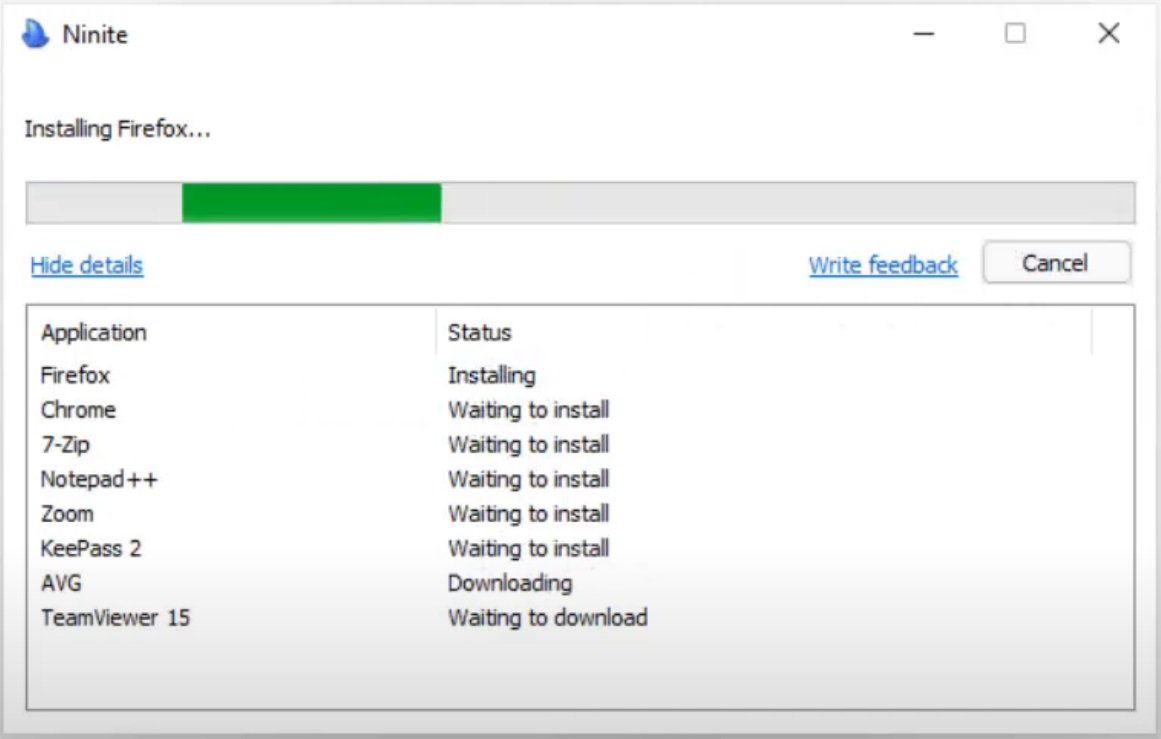This screenshot has width=1161, height=739.
Task: Click Zoom's Waiting to install status
Action: [x=529, y=514]
